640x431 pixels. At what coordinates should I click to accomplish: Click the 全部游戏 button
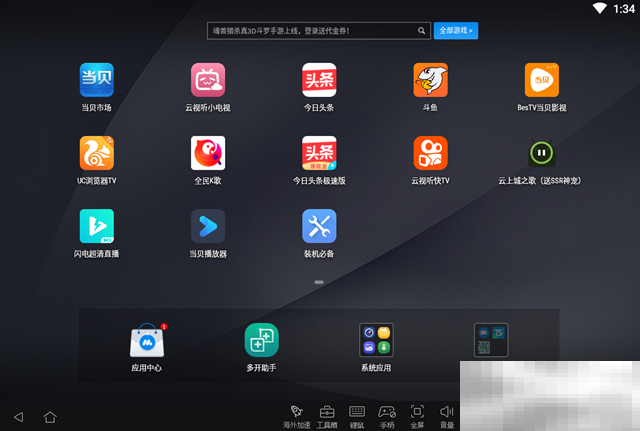[x=456, y=31]
